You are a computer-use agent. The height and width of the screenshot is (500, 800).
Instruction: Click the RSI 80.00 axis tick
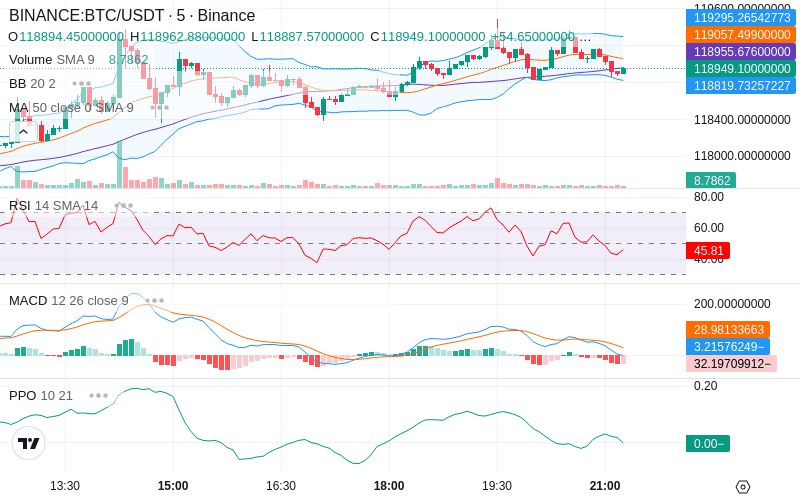point(709,197)
